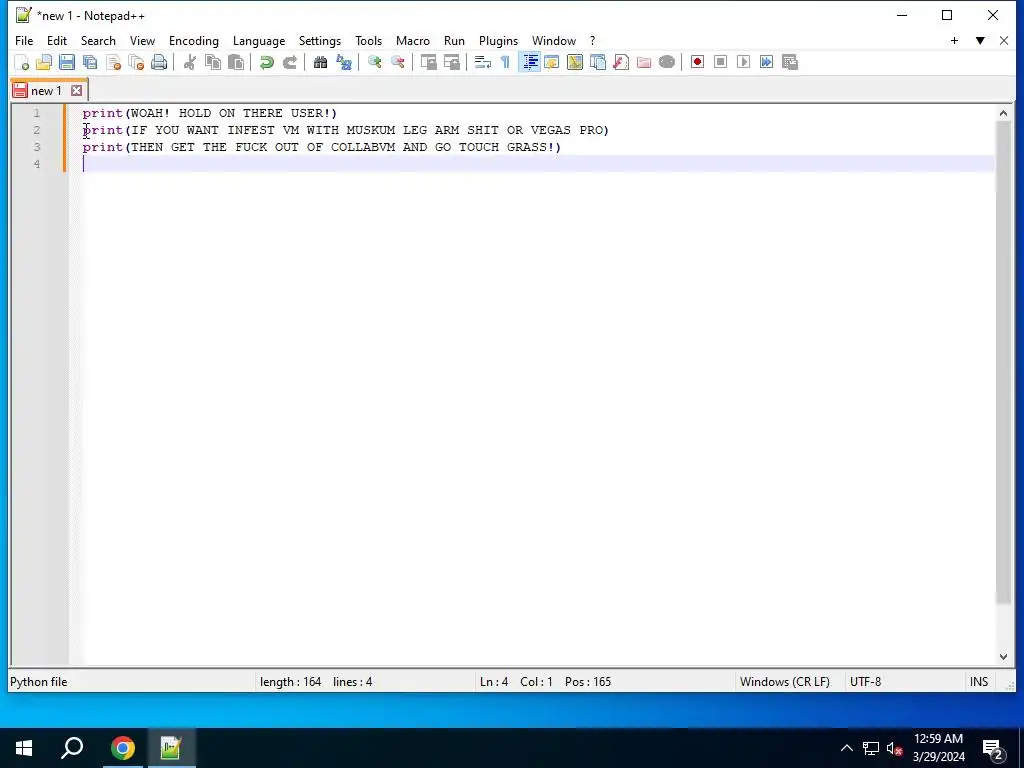Open the Tools menu
This screenshot has width=1024, height=768.
[368, 40]
